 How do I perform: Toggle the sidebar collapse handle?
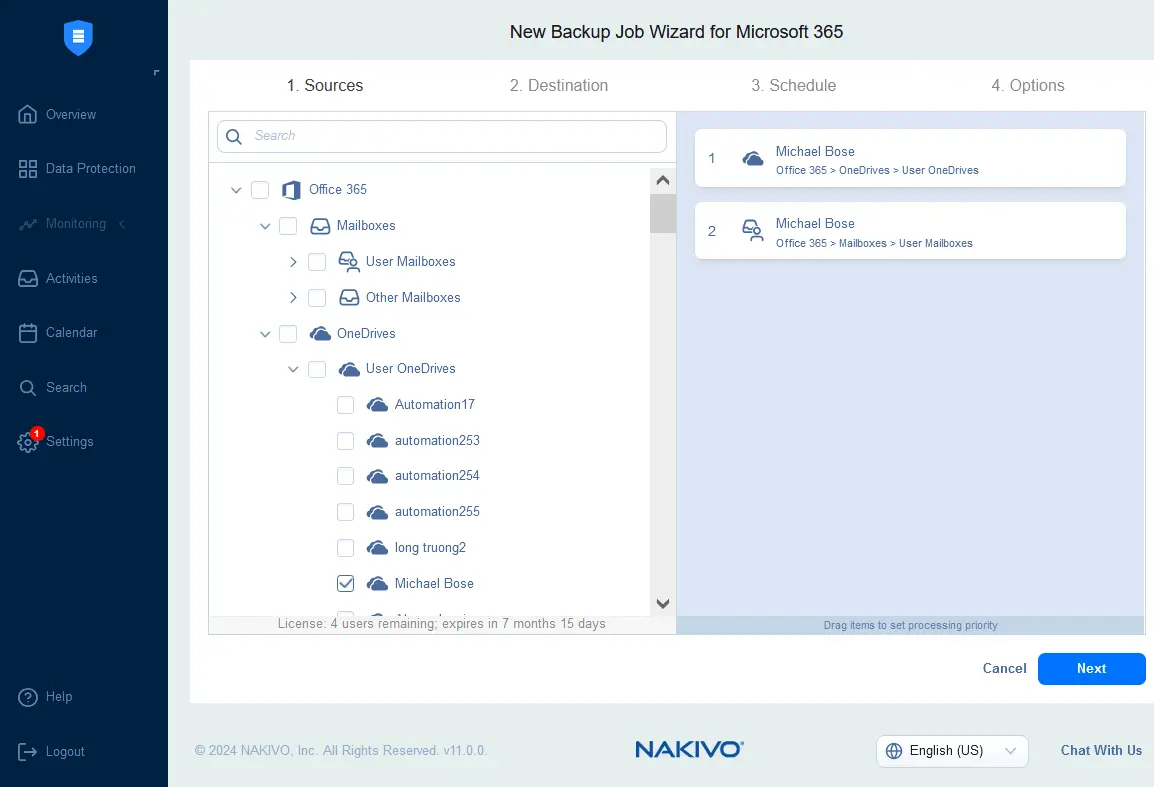point(156,72)
